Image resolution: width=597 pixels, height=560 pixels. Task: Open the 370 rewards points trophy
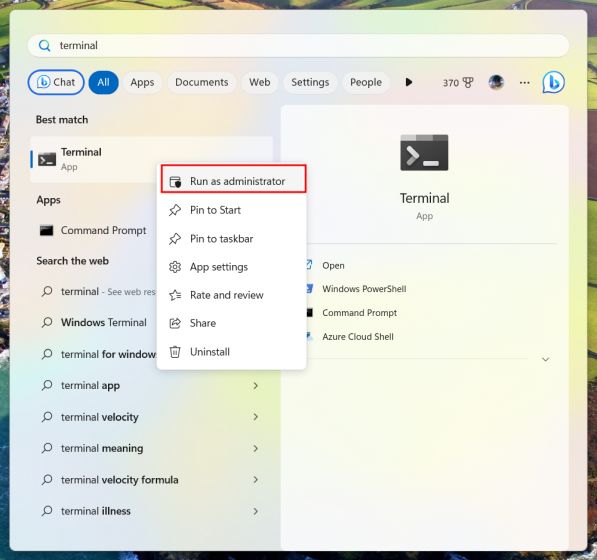tap(458, 83)
